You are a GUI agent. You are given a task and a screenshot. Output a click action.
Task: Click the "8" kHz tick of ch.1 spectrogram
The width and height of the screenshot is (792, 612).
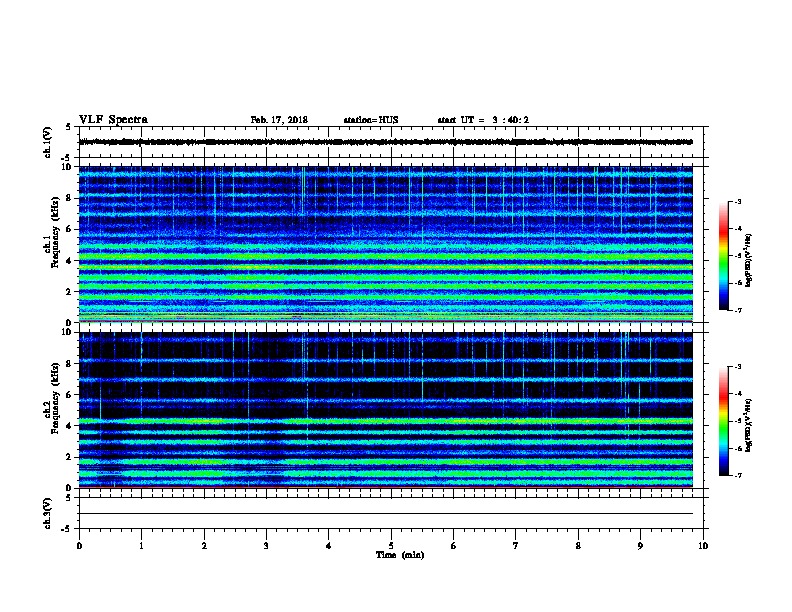(69, 198)
